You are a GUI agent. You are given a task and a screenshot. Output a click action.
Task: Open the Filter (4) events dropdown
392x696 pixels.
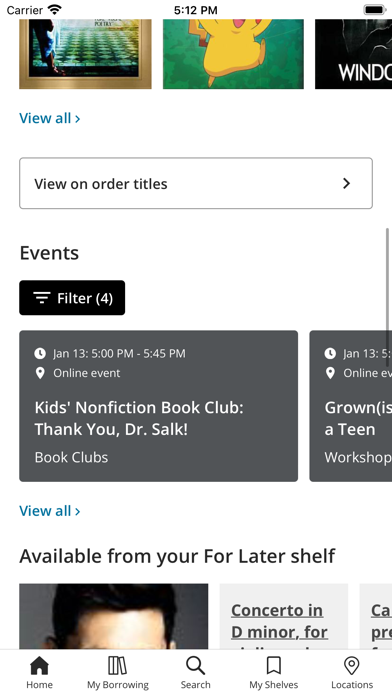72,298
